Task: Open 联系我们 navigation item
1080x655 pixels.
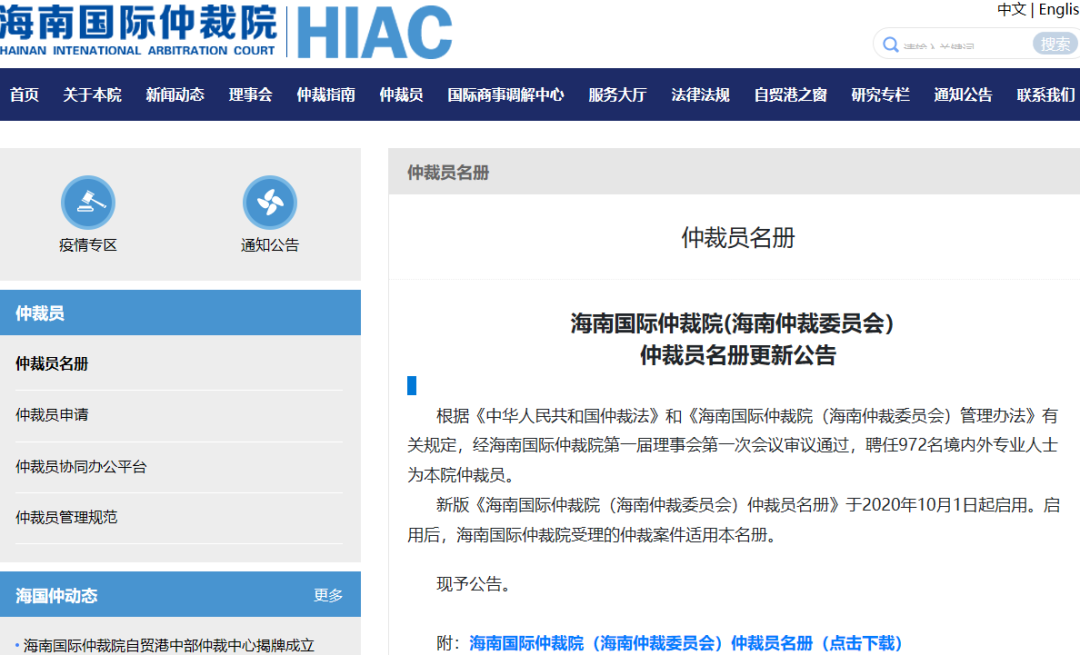Action: pos(1046,95)
